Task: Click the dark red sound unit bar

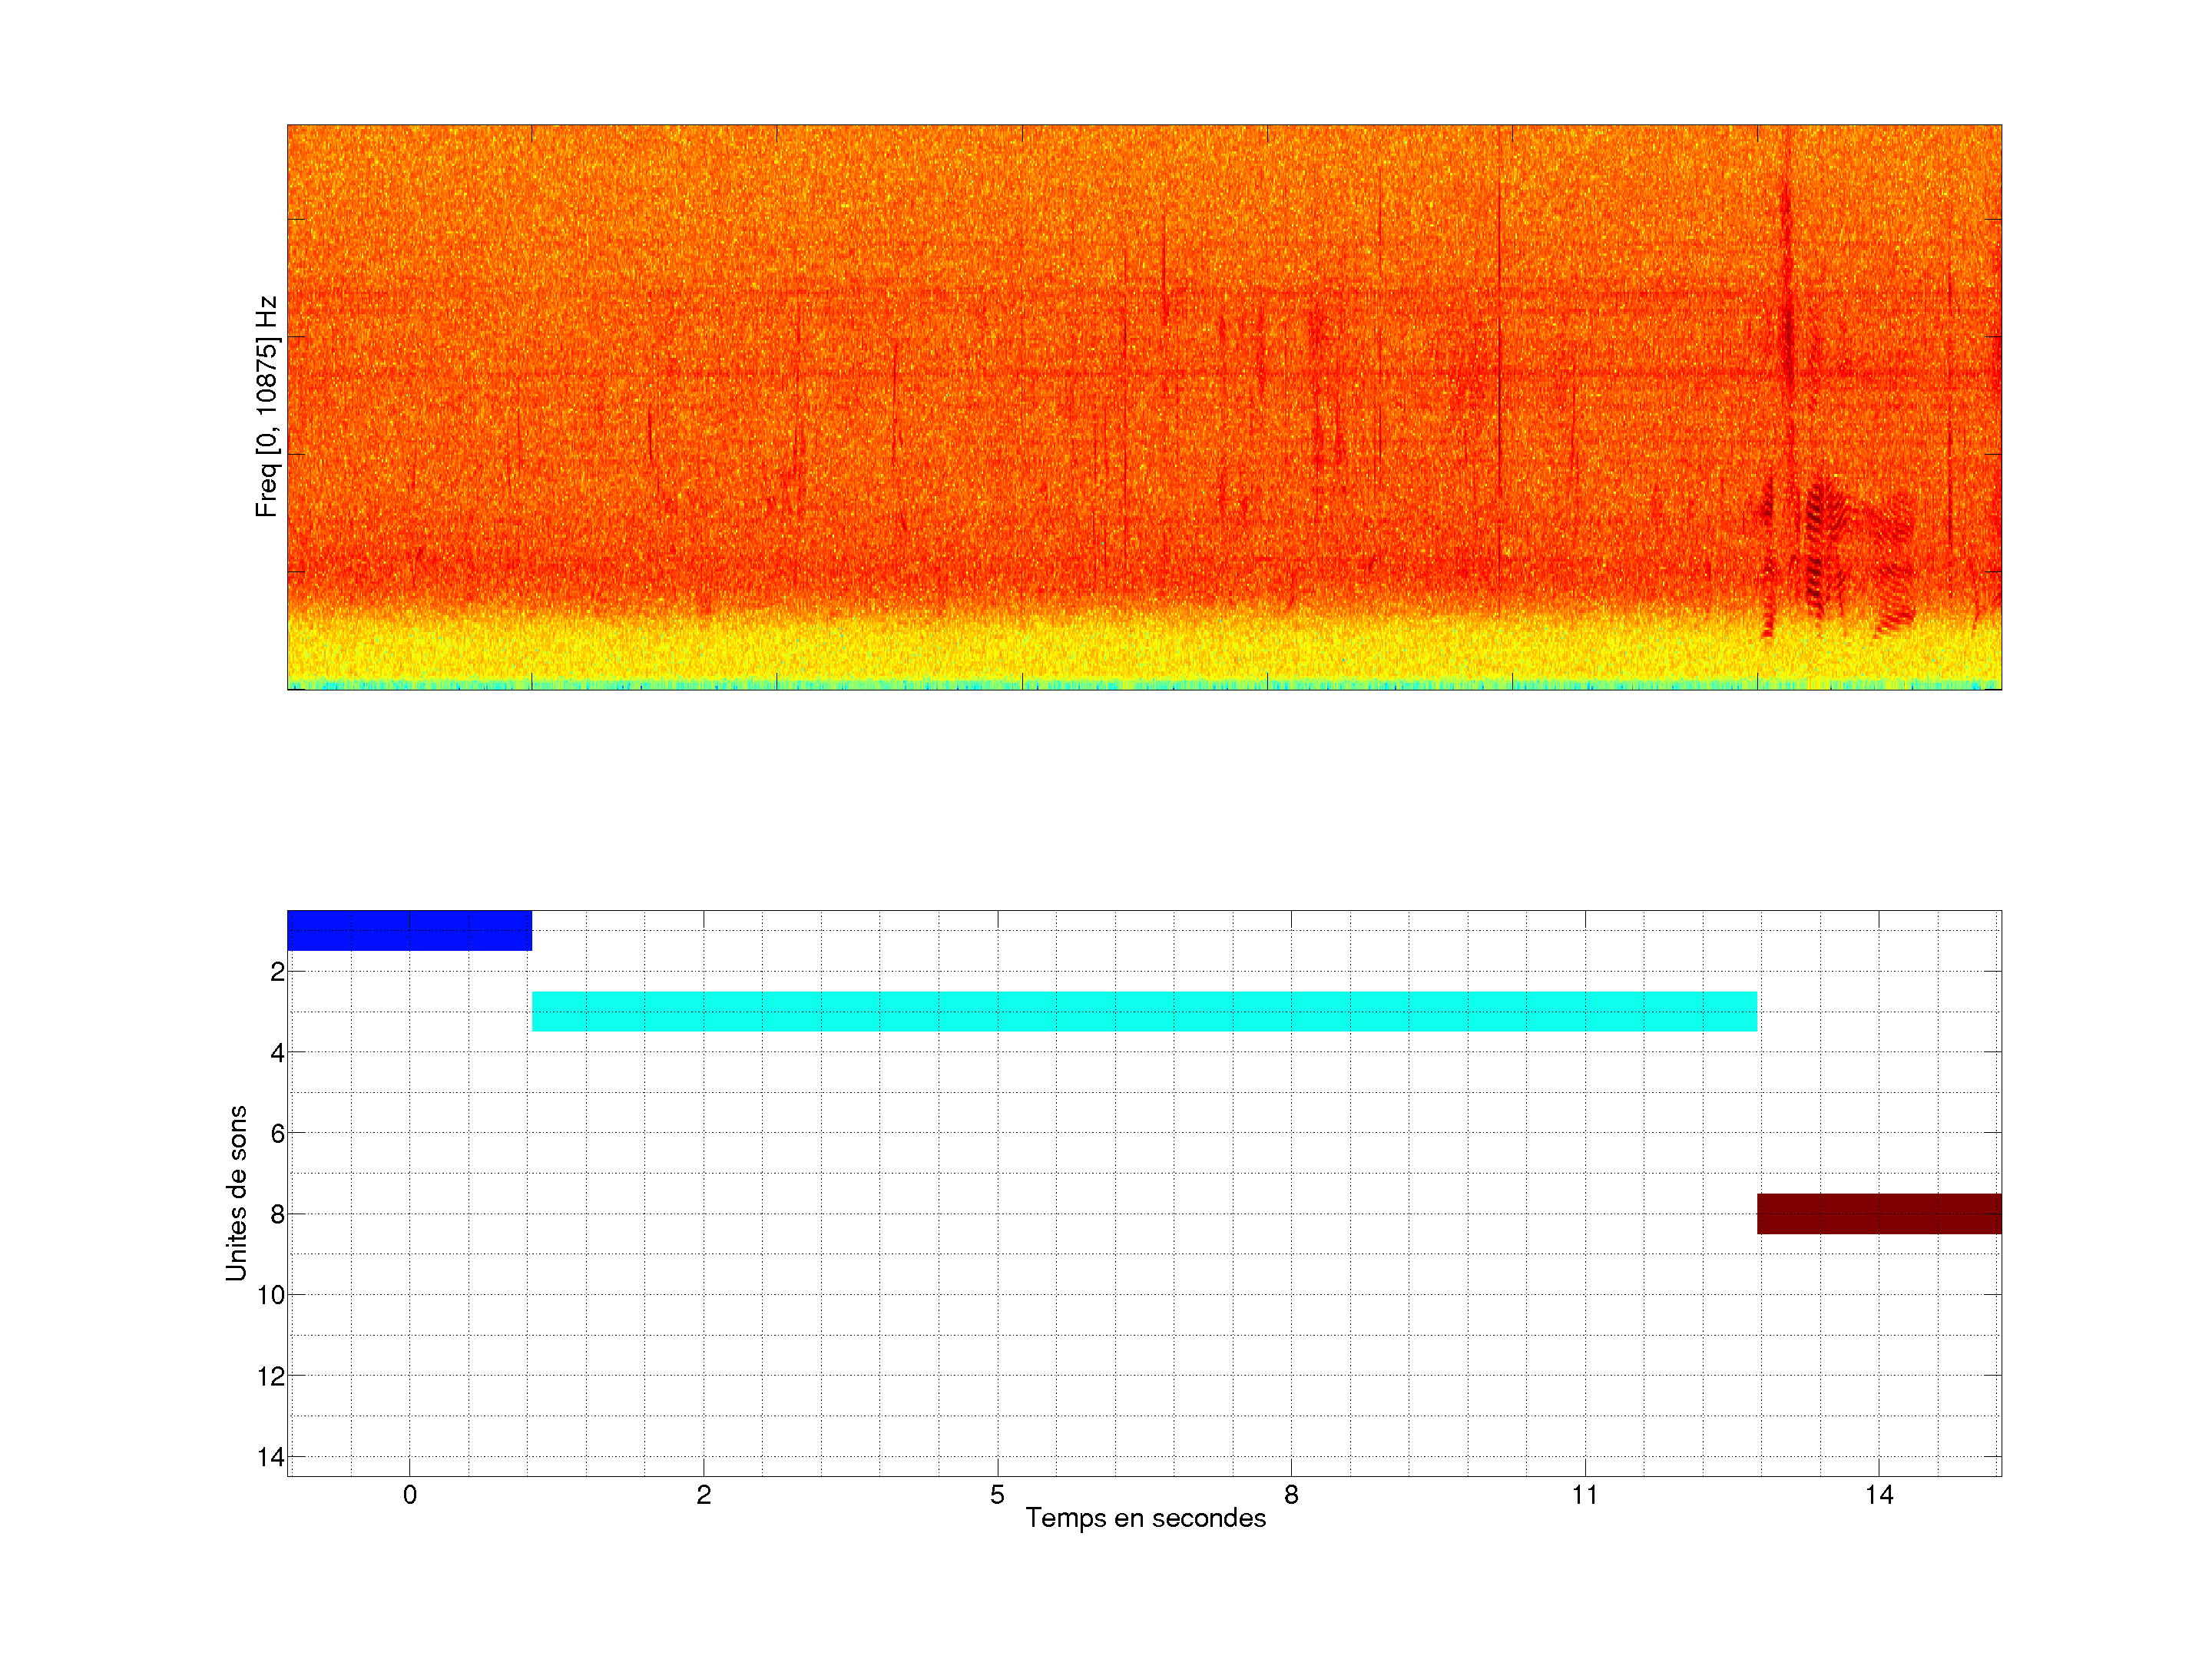Action: click(x=1878, y=1213)
